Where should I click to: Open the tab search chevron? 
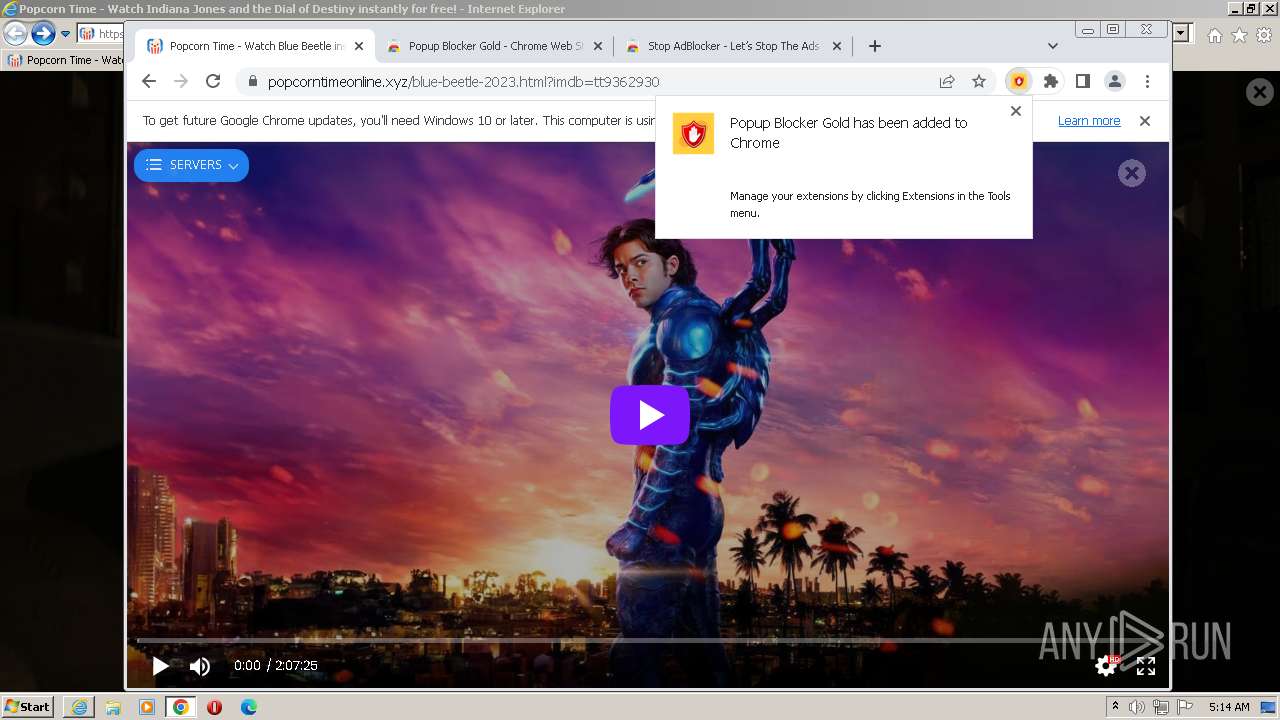[1052, 46]
